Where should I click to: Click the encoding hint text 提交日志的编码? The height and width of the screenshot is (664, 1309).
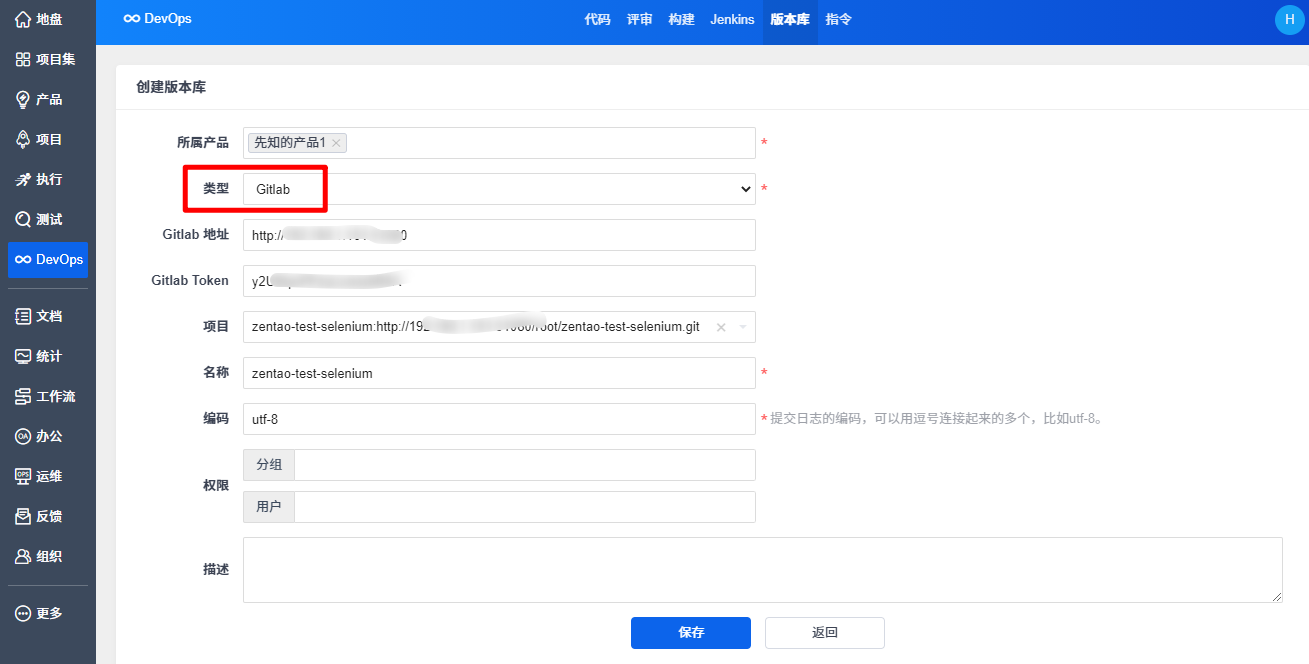point(816,419)
